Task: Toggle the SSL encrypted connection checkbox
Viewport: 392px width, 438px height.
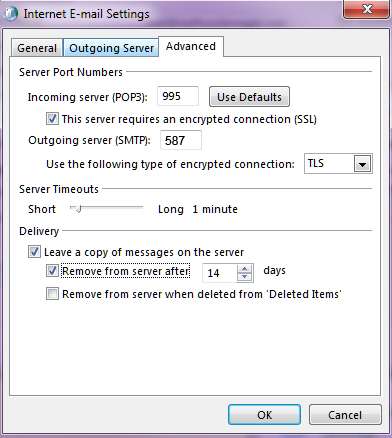Action: [x=52, y=119]
